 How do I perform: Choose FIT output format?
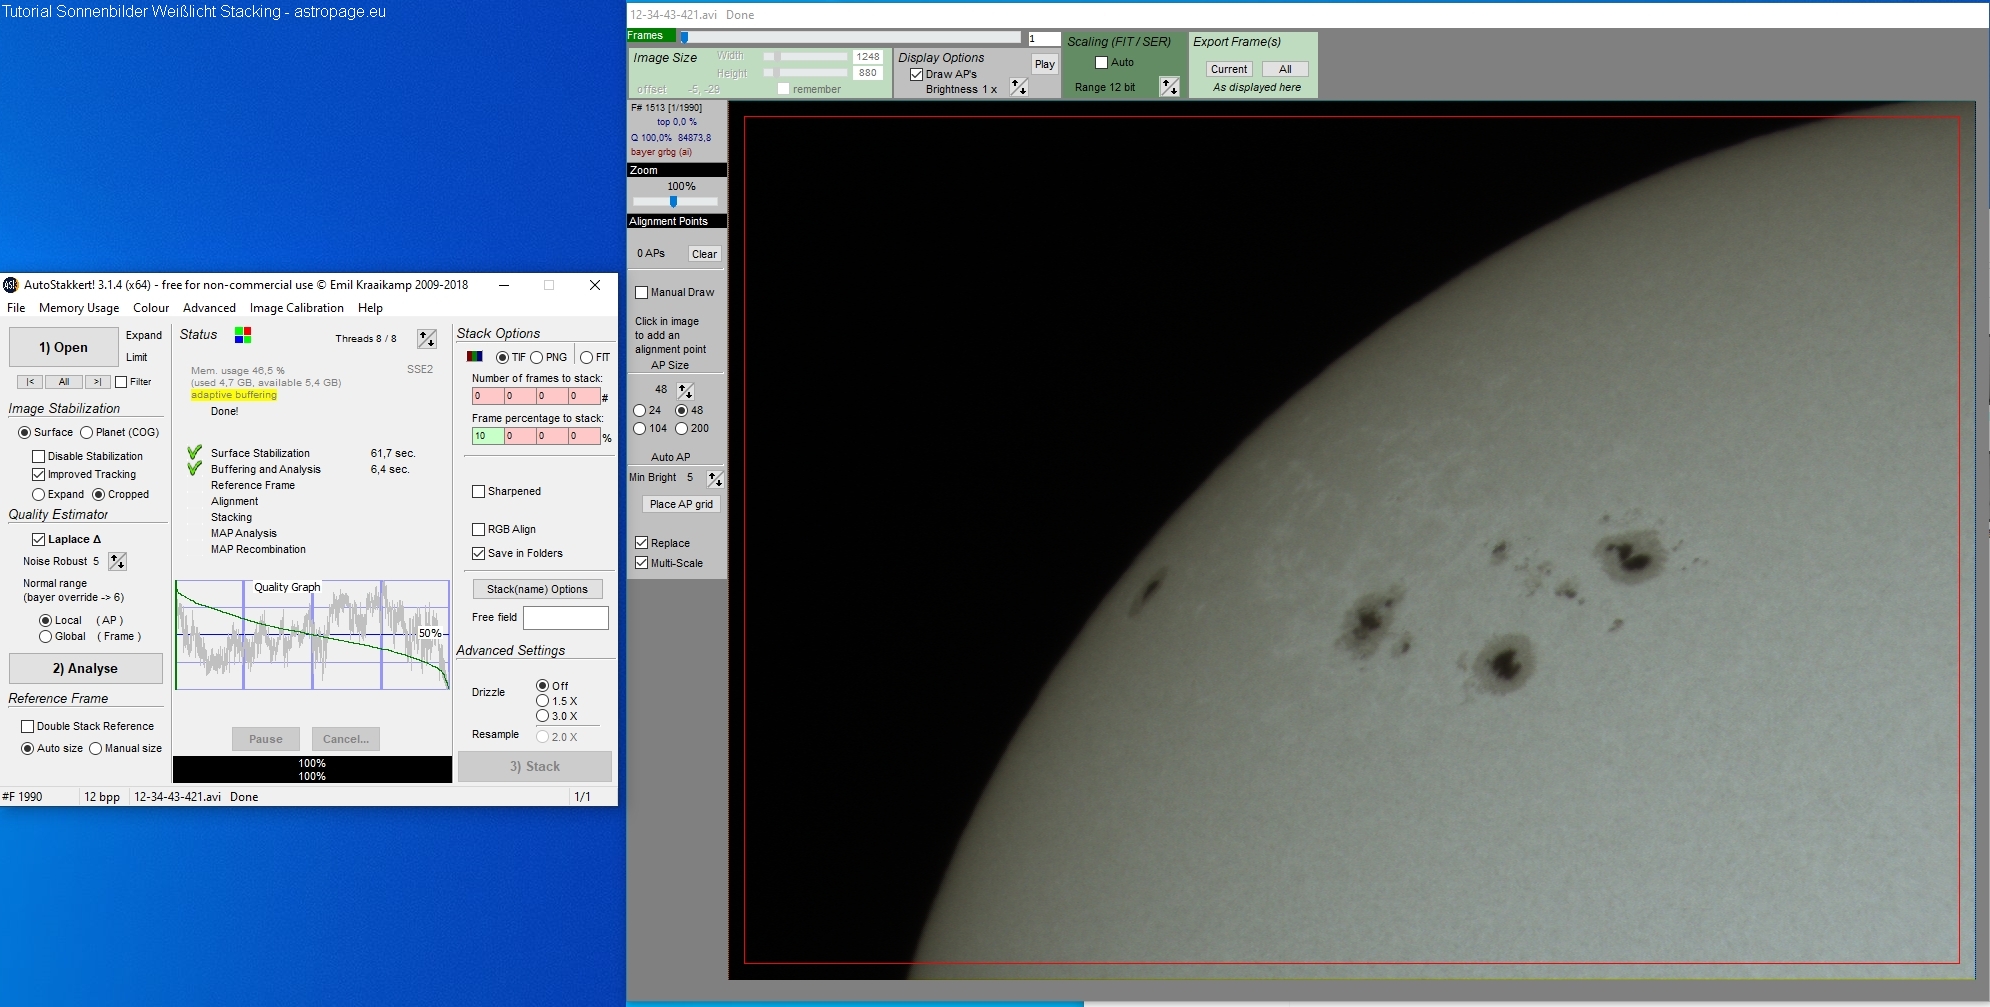tap(587, 357)
